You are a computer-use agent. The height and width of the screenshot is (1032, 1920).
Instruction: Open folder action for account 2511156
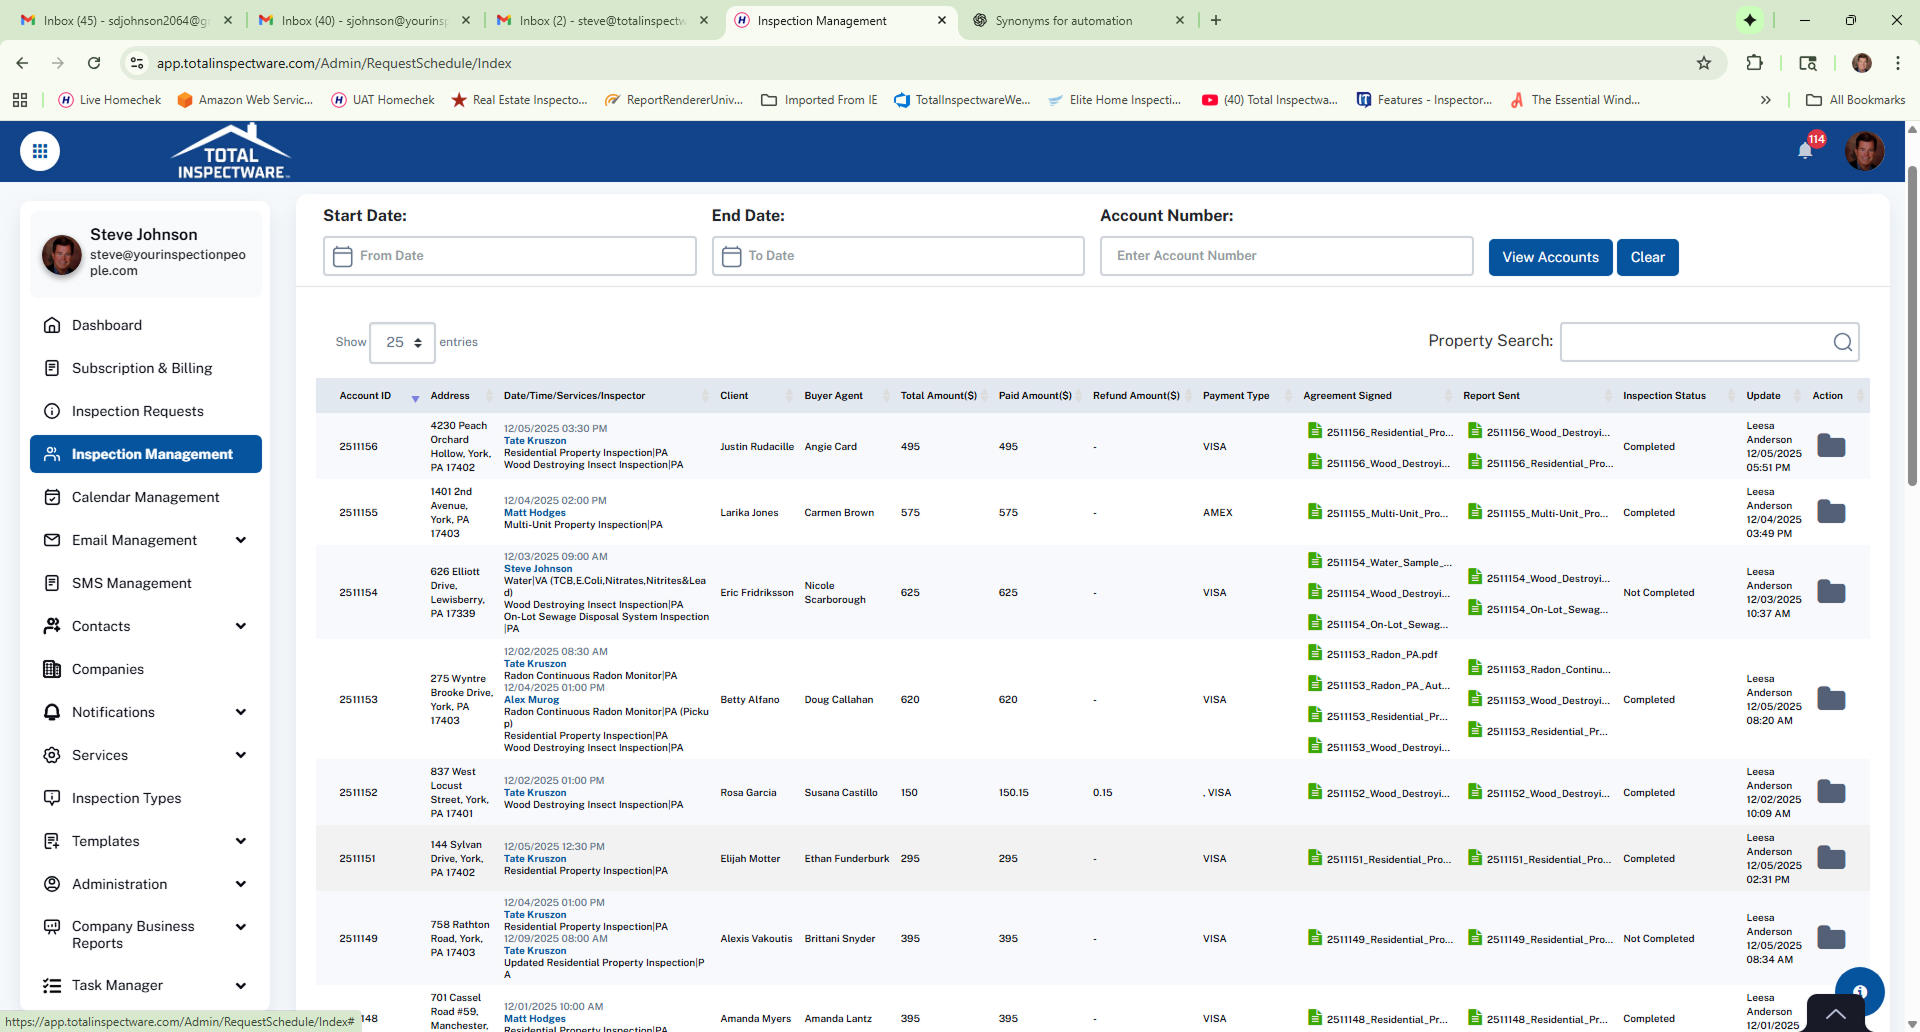tap(1831, 446)
